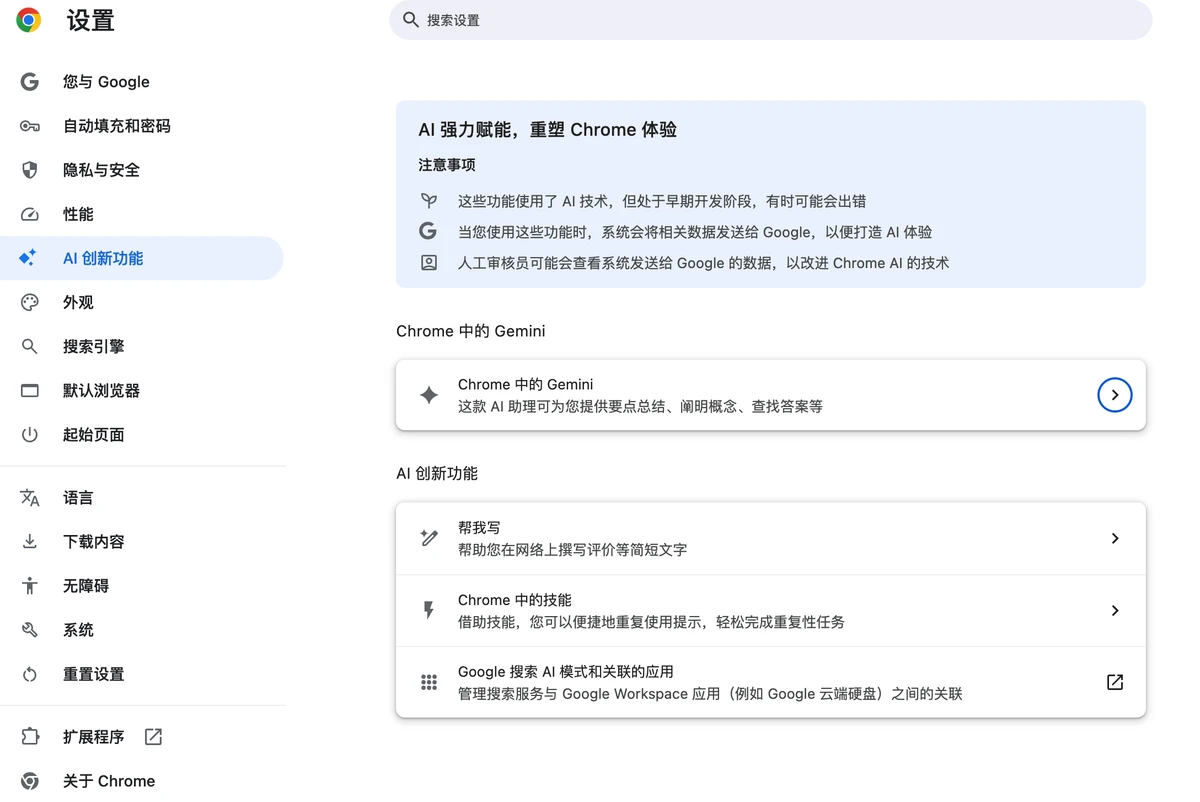The image size is (1200, 802).
Task: Open 关于 Chrome page
Action: click(142, 781)
